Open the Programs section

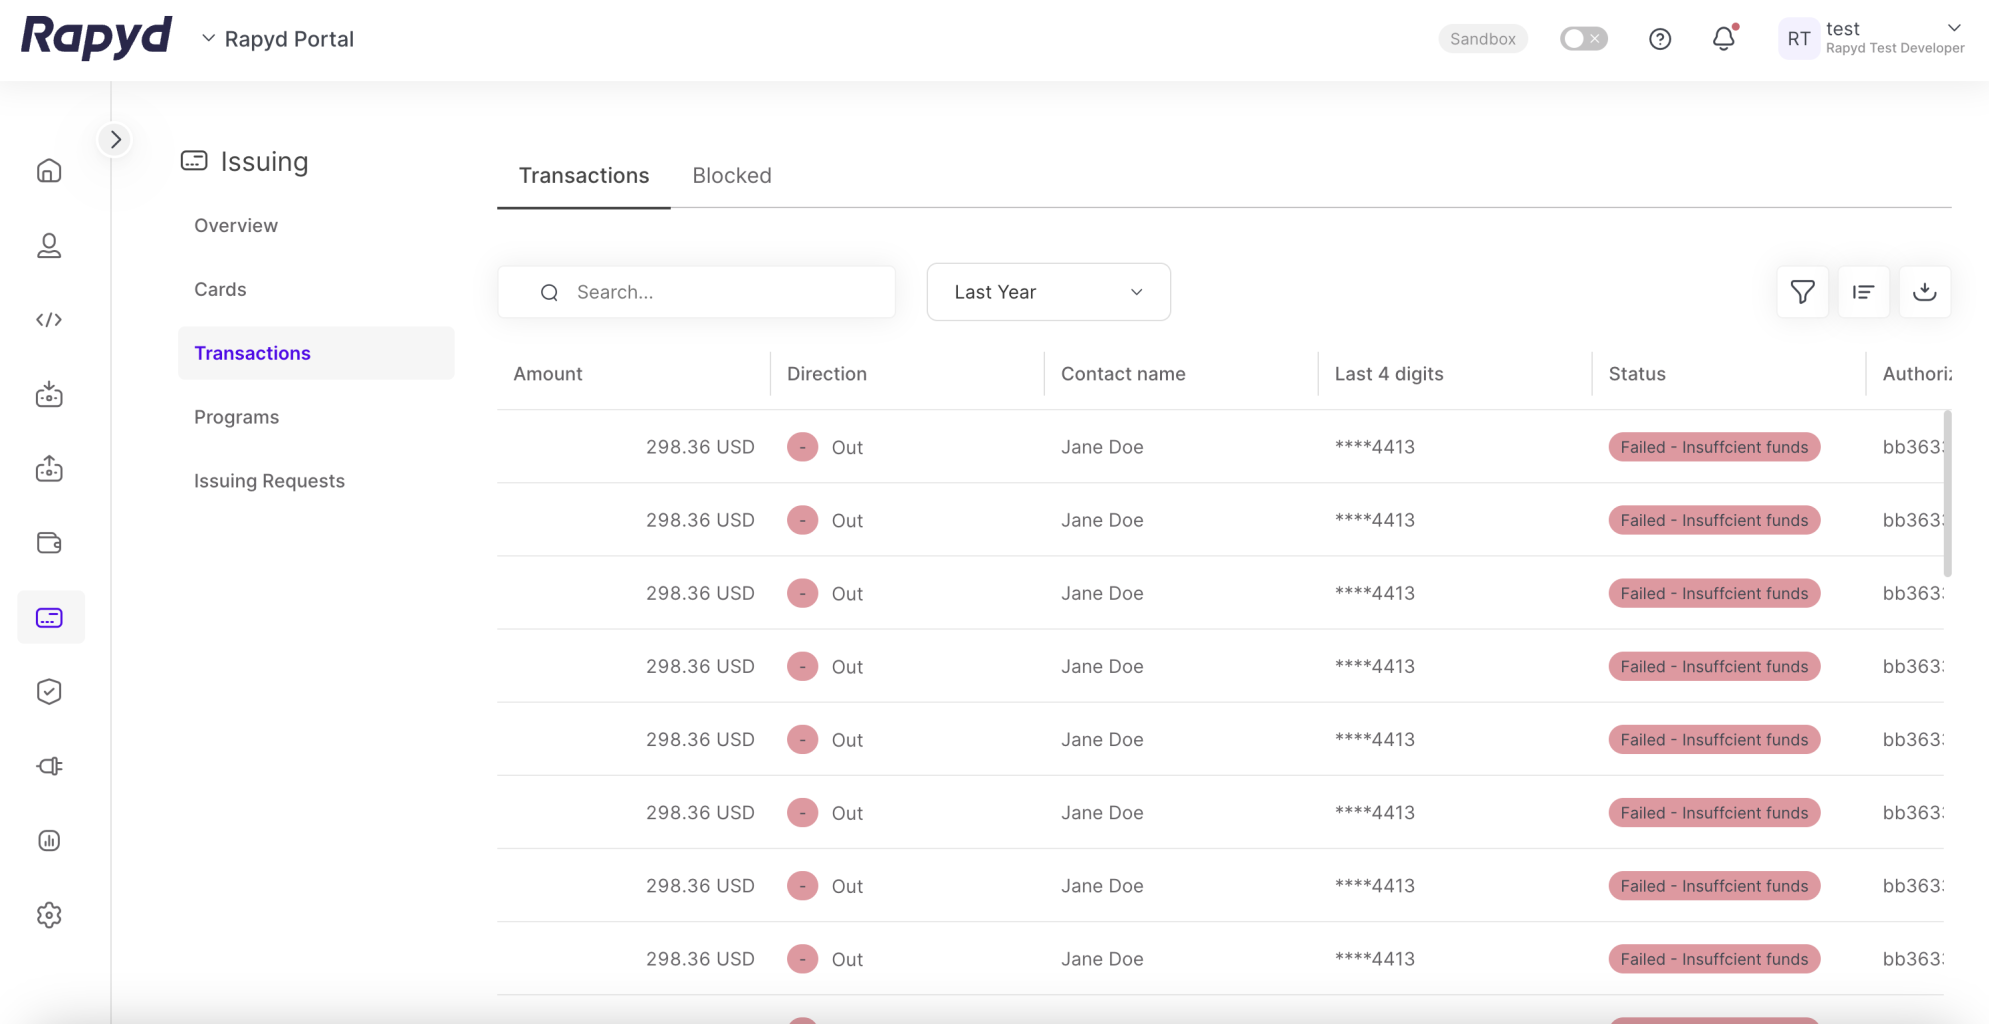pyautogui.click(x=236, y=417)
